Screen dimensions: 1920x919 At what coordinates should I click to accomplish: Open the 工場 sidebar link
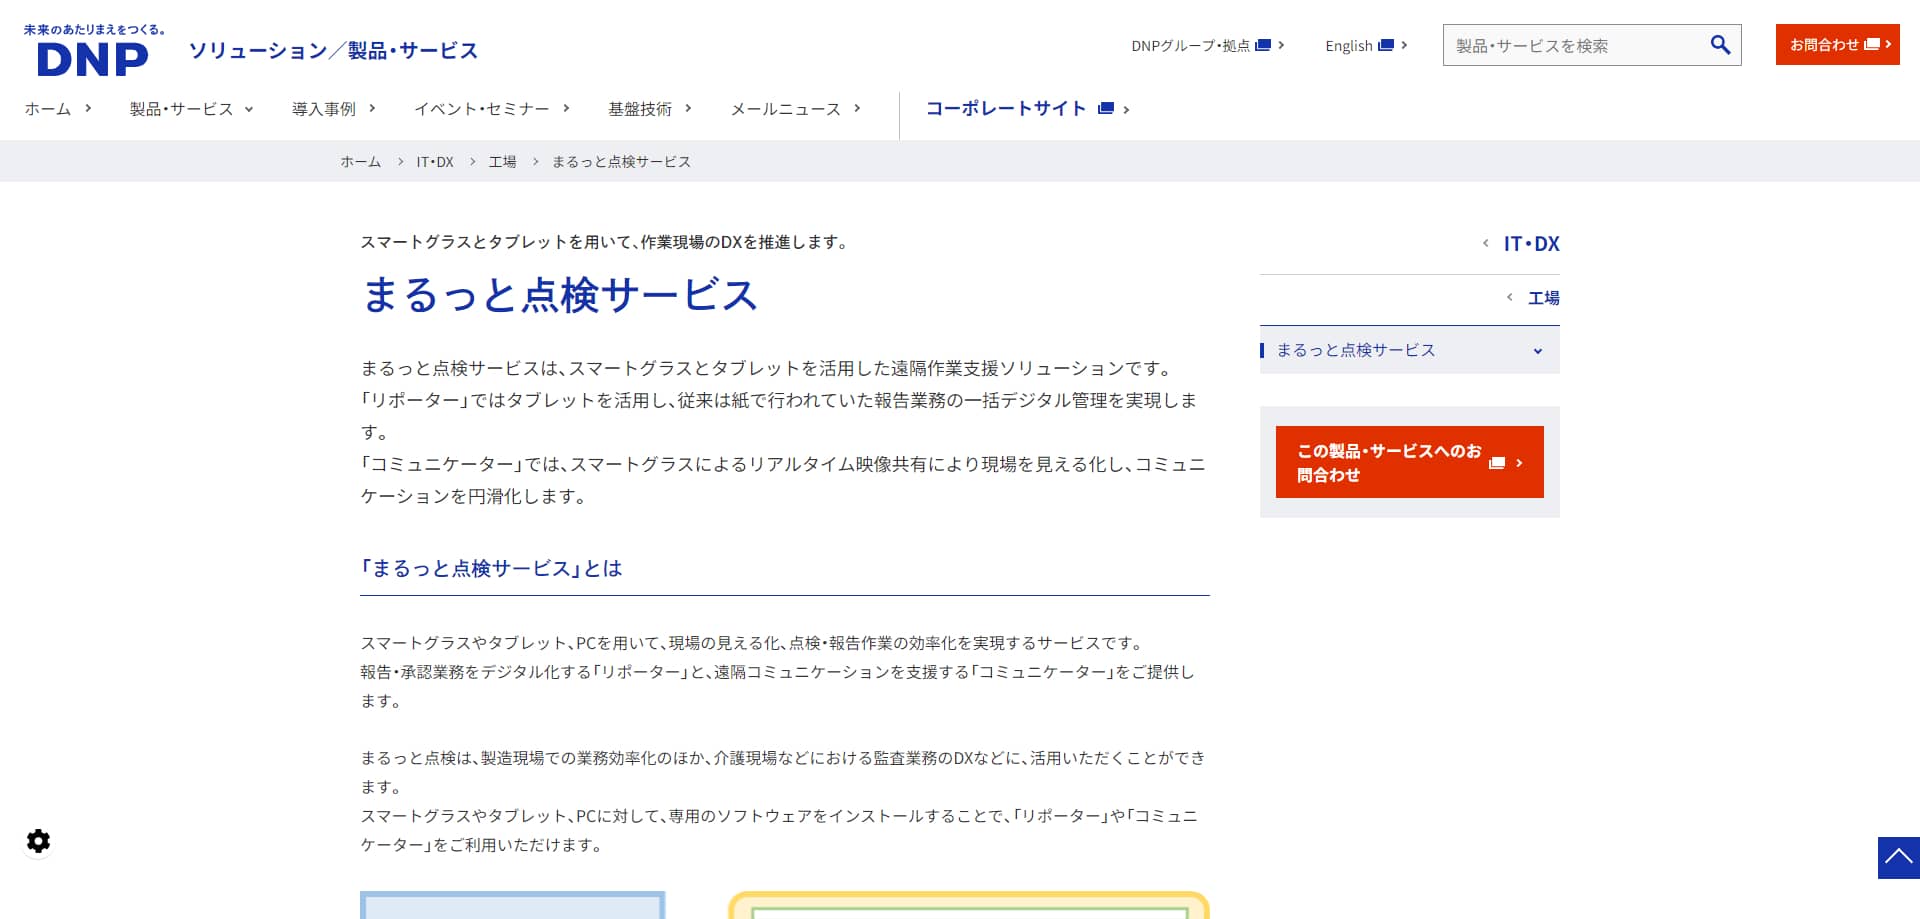(x=1543, y=297)
